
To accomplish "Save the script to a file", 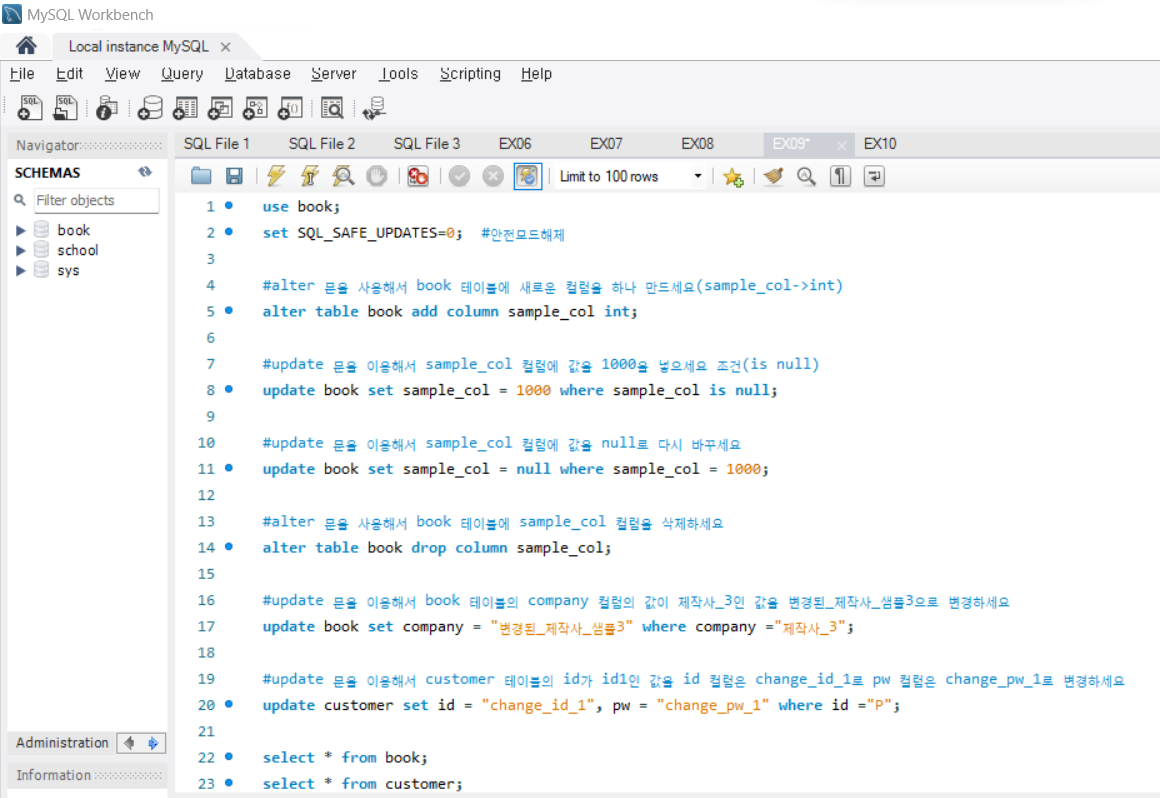I will pyautogui.click(x=235, y=176).
